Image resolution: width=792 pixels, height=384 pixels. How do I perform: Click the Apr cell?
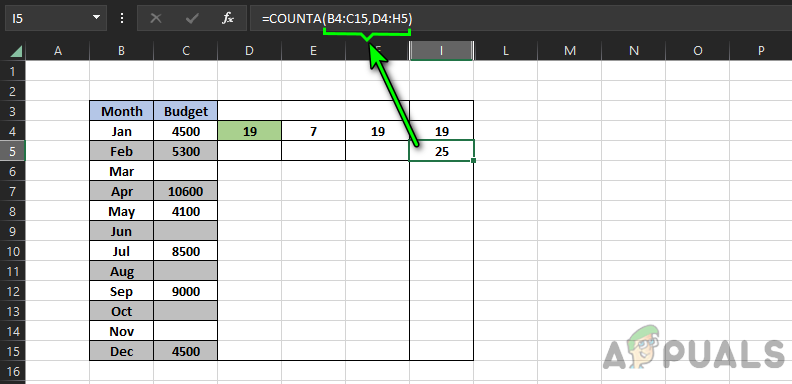tap(122, 191)
